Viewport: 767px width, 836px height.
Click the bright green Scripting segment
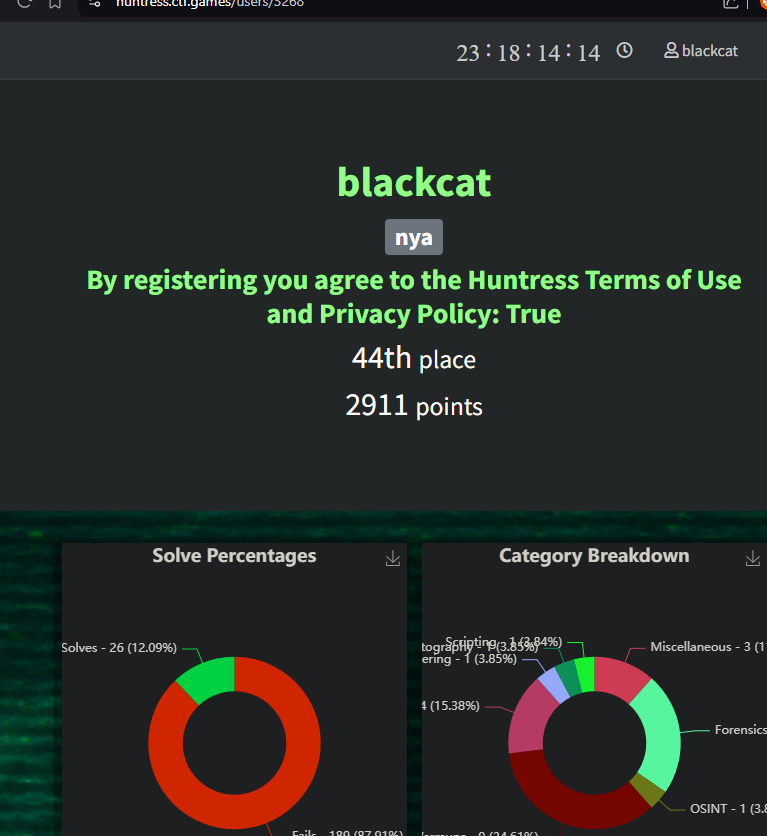[586, 675]
